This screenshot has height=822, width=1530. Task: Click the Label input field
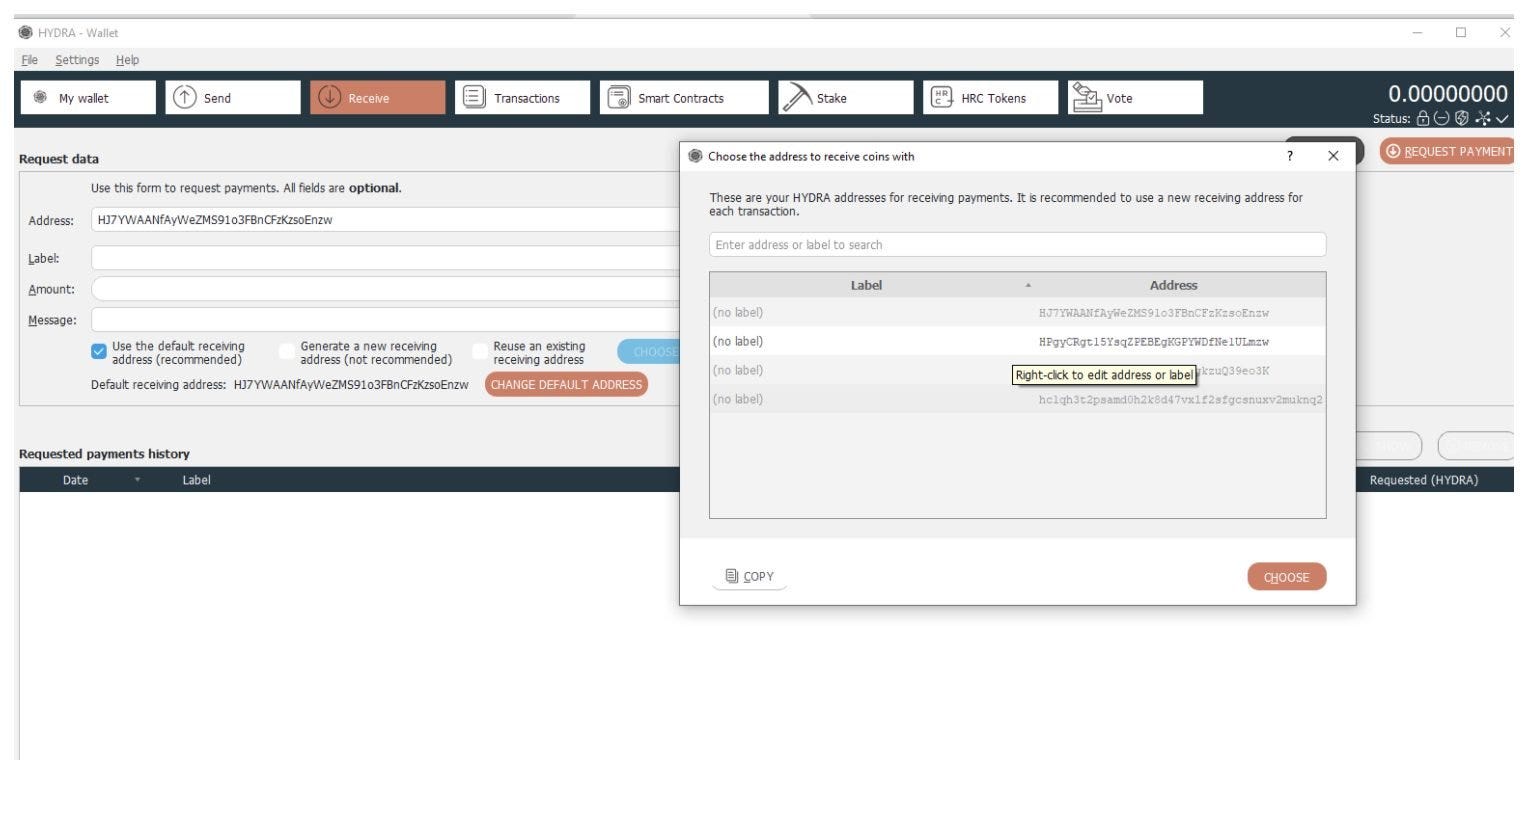[385, 258]
